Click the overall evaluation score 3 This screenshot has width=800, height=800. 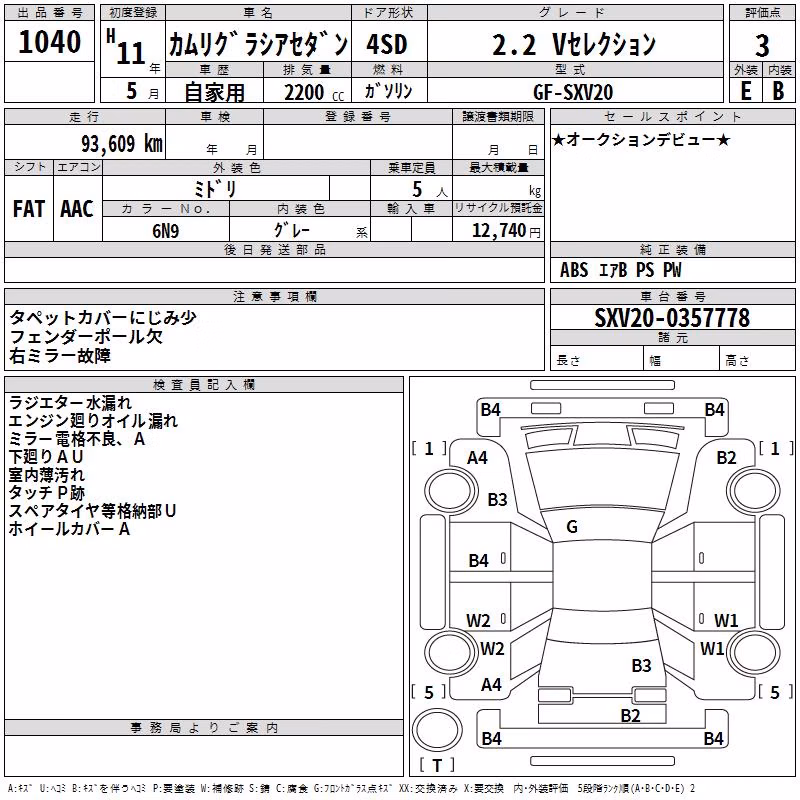click(762, 45)
